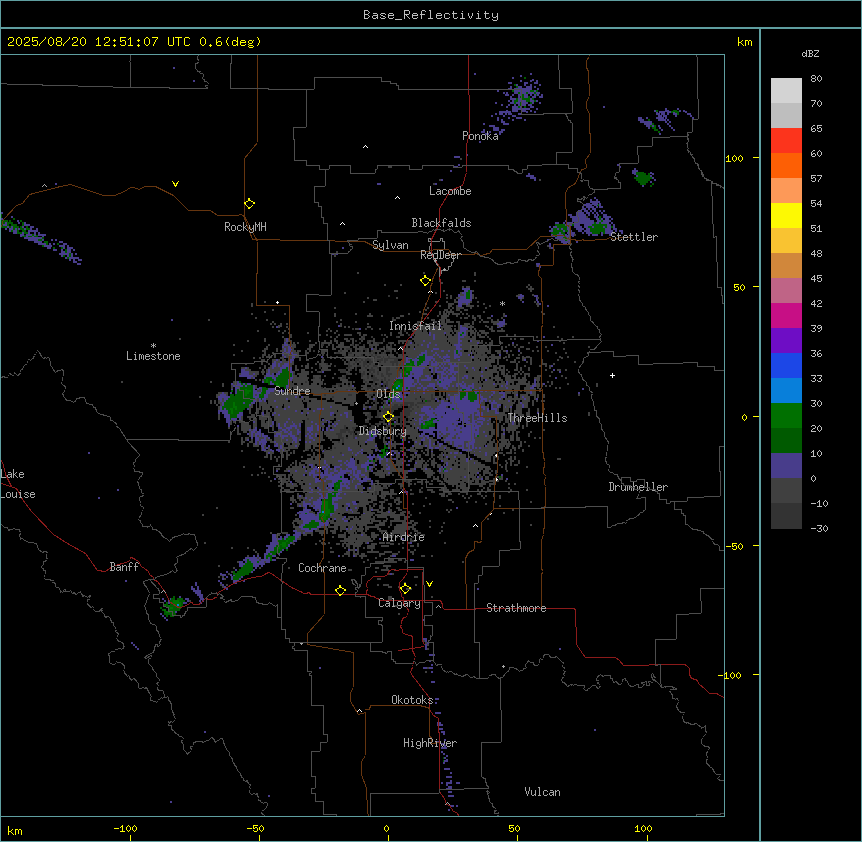Click the yellow V marker northeast of Calgary
The height and width of the screenshot is (842, 862).
coord(429,584)
